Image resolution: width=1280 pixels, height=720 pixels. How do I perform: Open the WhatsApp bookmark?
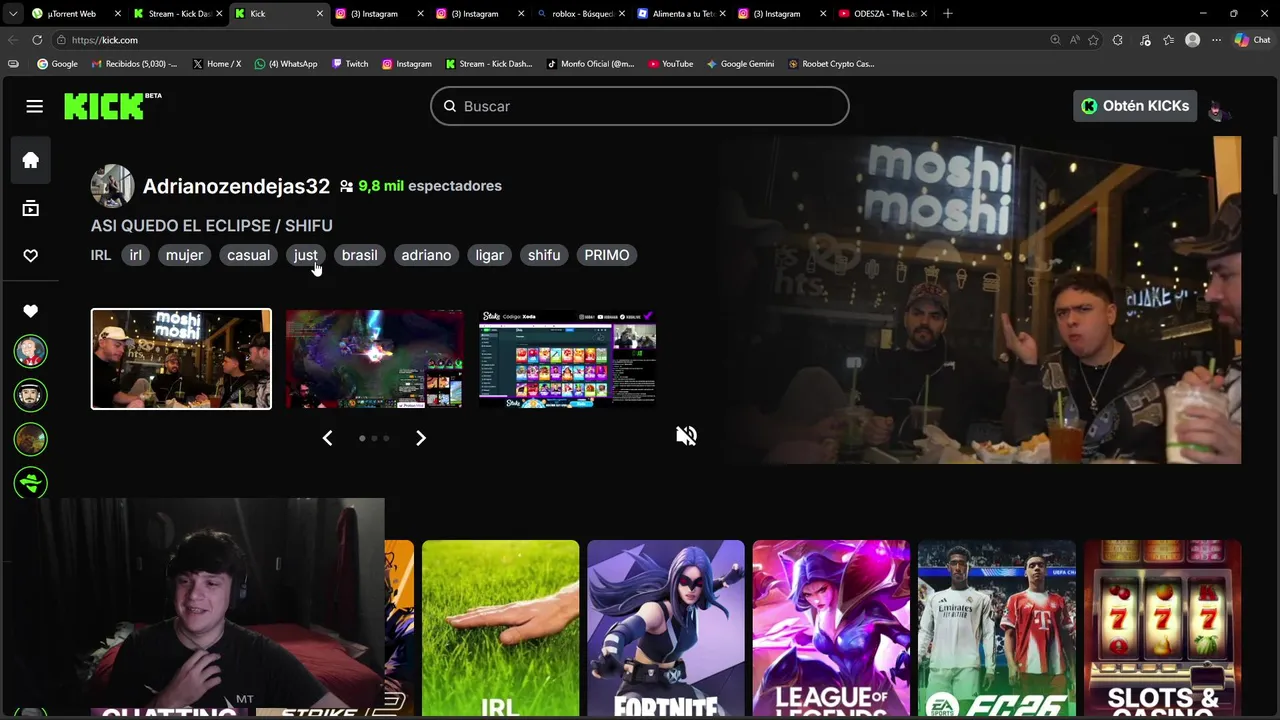coord(286,64)
